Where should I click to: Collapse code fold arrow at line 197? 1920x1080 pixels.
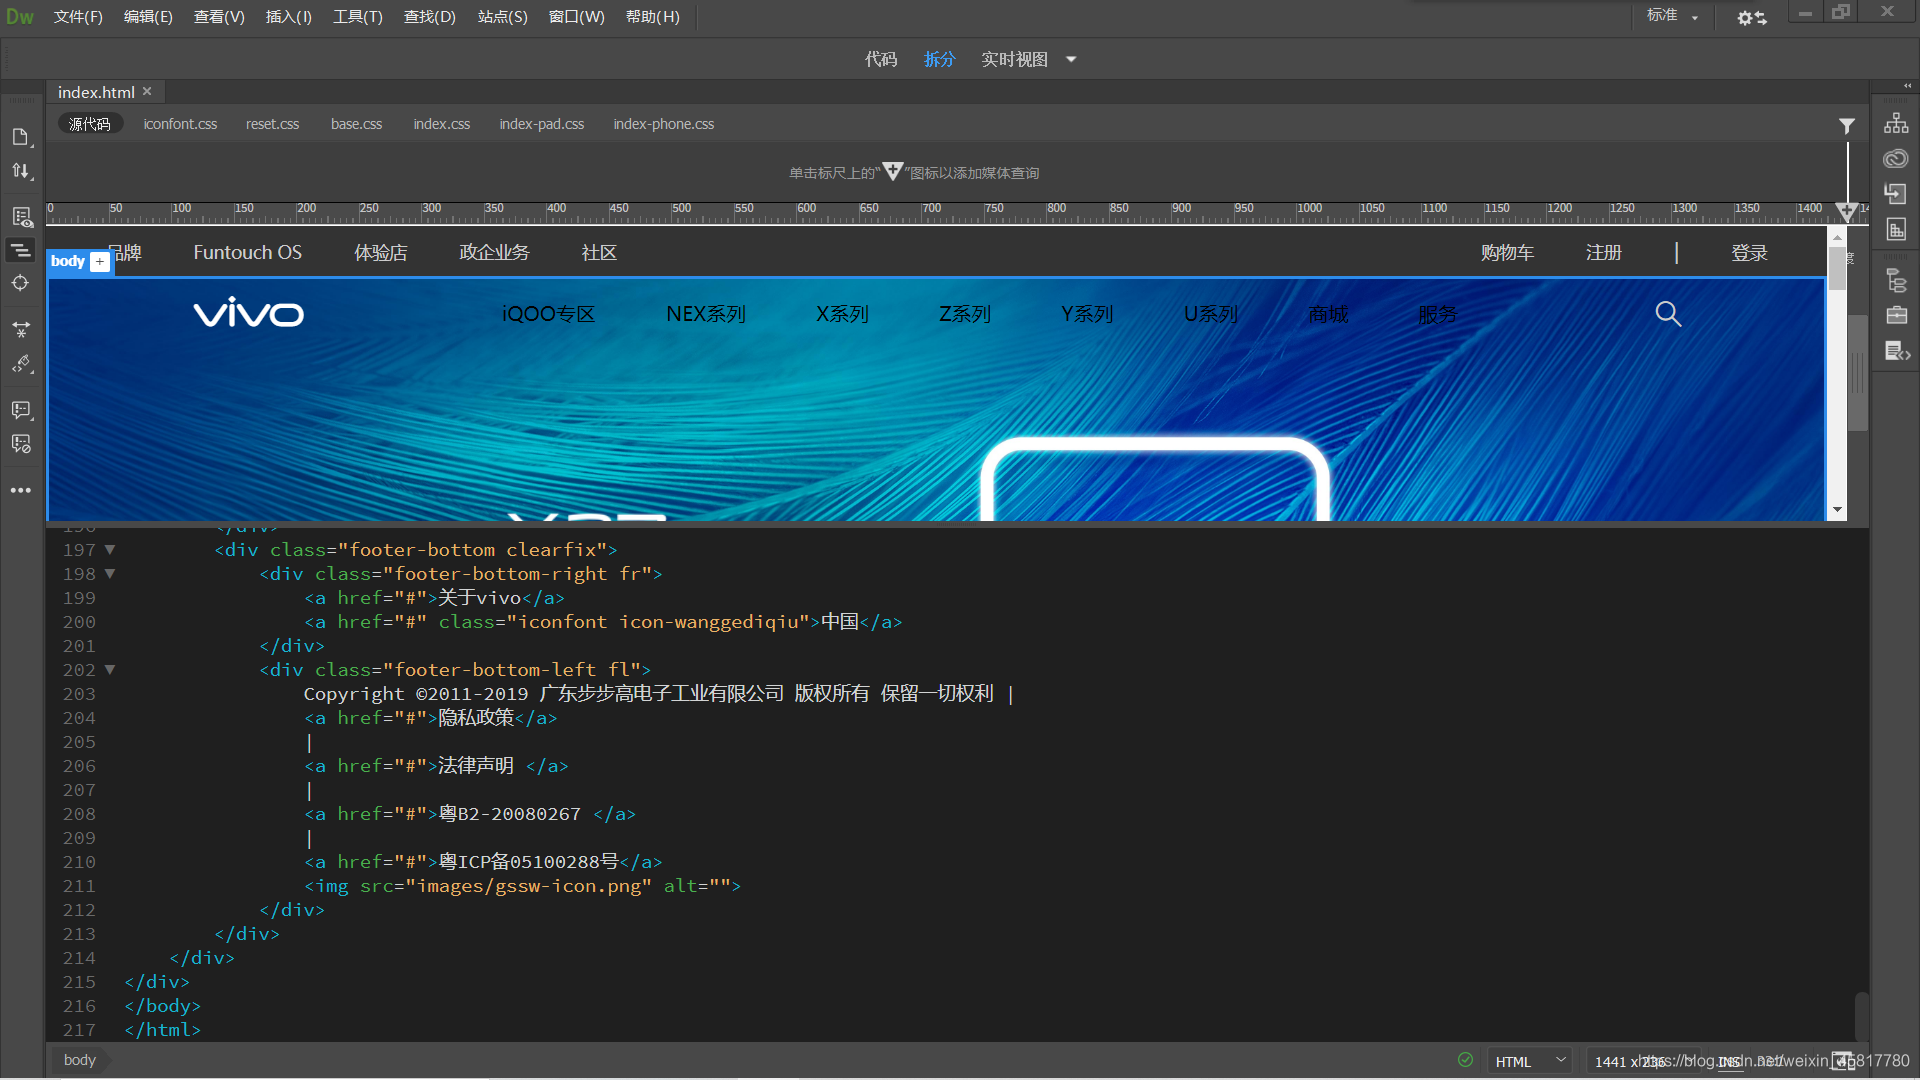tap(110, 550)
